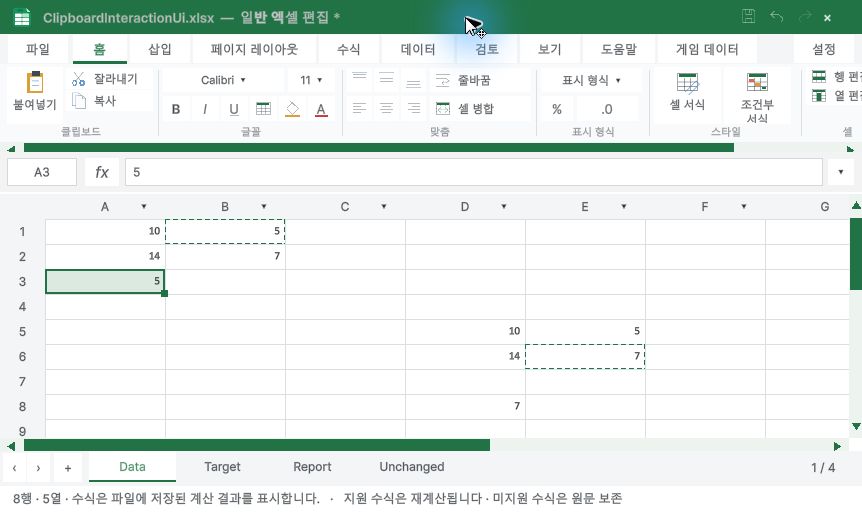The height and width of the screenshot is (512, 862).
Task: Click the Copy (복사) icon
Action: click(79, 101)
